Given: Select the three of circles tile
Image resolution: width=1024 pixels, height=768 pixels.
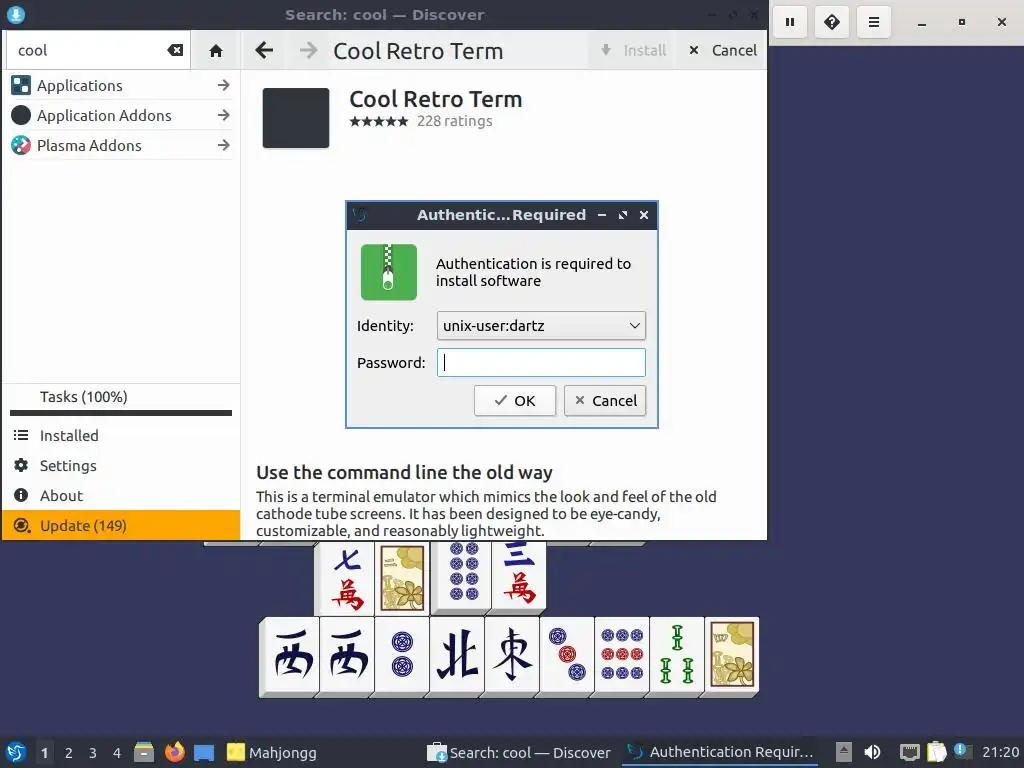Looking at the screenshot, I should [567, 655].
